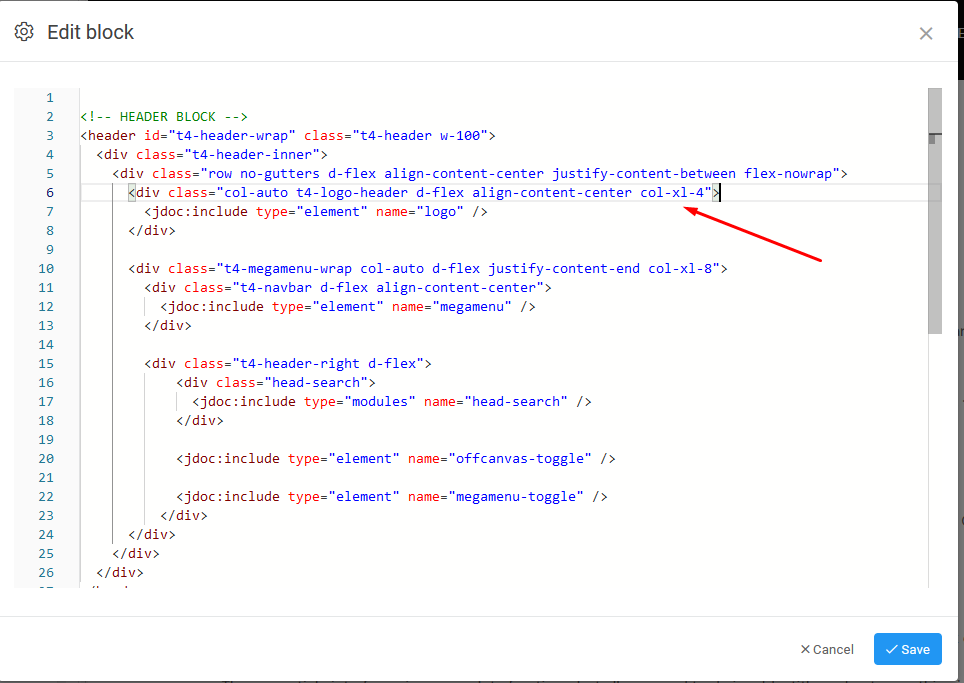
Task: Click the empty line 9 in editor
Action: (504, 250)
